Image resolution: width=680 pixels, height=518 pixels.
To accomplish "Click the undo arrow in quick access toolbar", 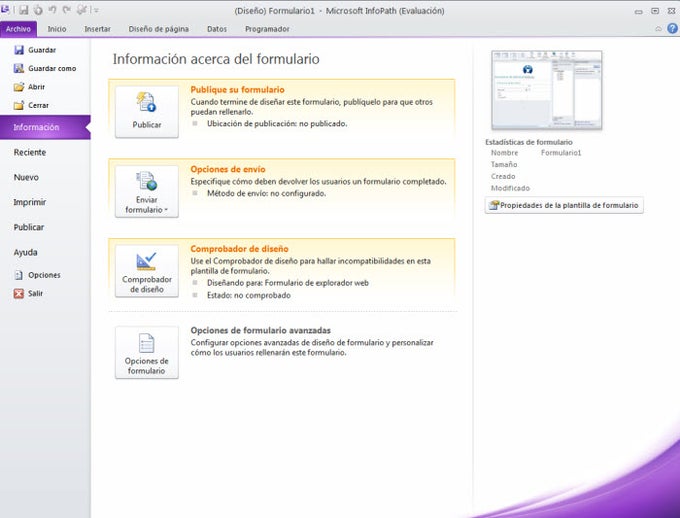I will (52, 10).
